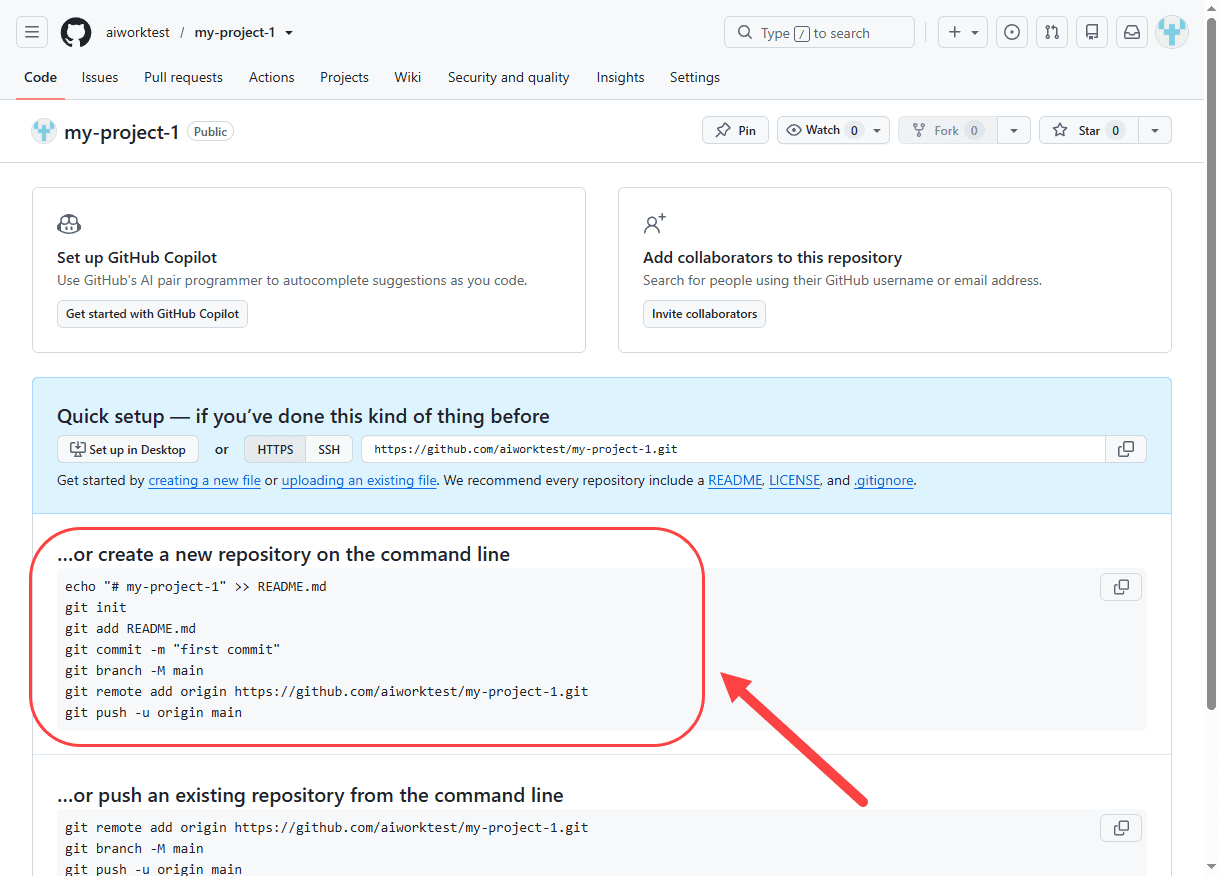The width and height of the screenshot is (1219, 876).
Task: Open Security and quality tab
Action: pos(509,77)
